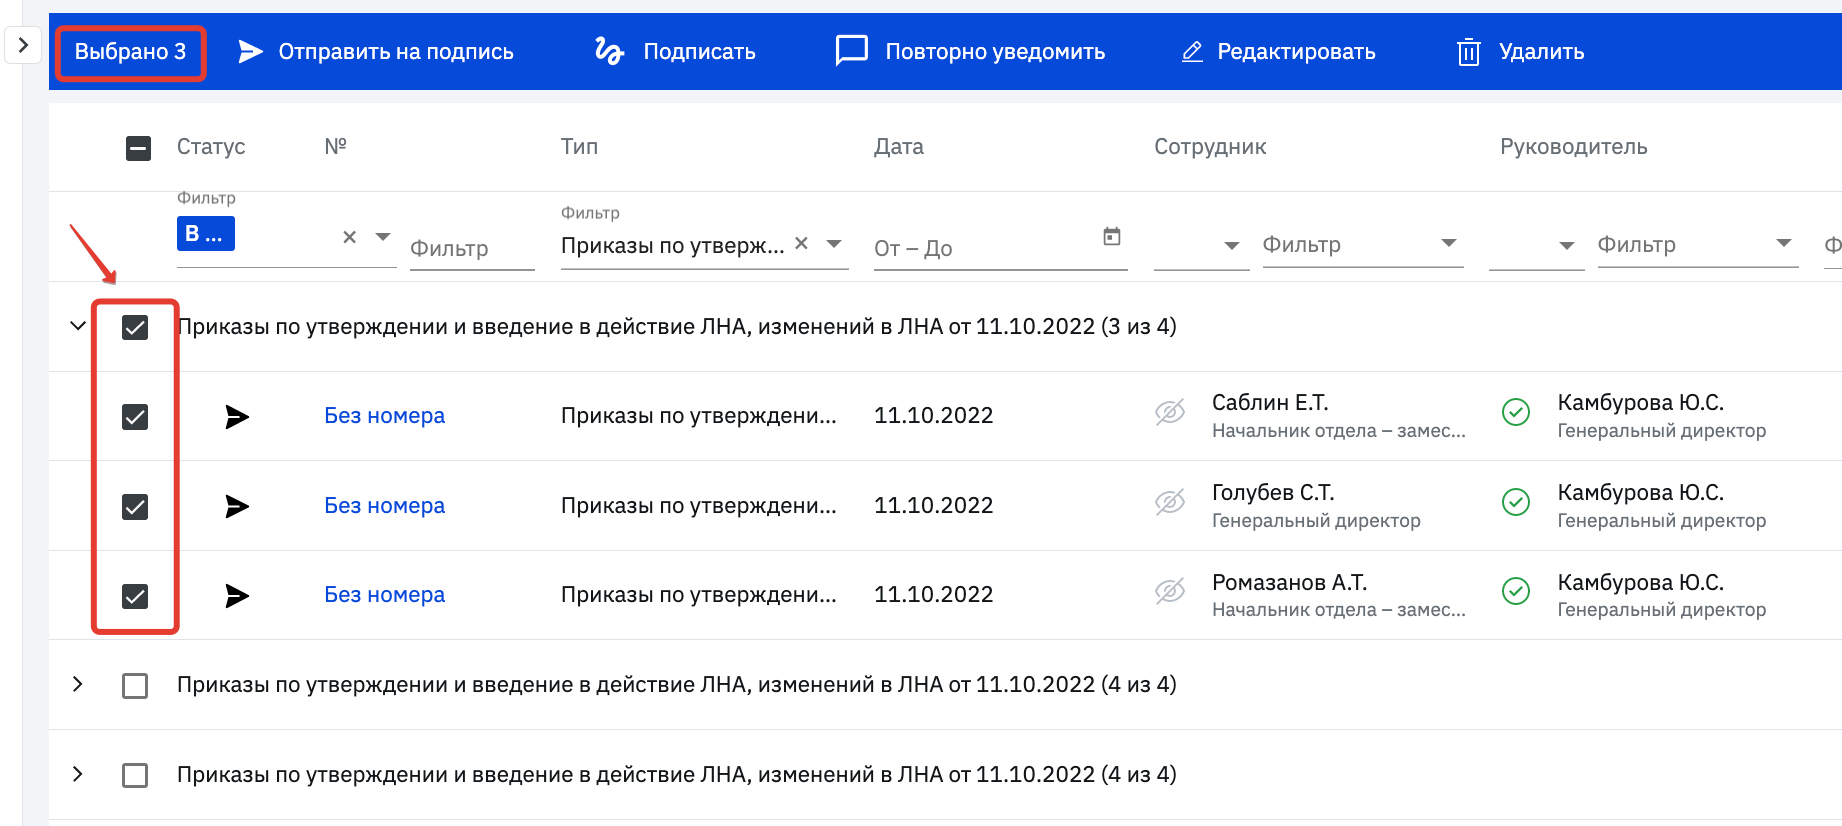Click the sent status icon in Голубев row
The width and height of the screenshot is (1842, 826).
[237, 506]
